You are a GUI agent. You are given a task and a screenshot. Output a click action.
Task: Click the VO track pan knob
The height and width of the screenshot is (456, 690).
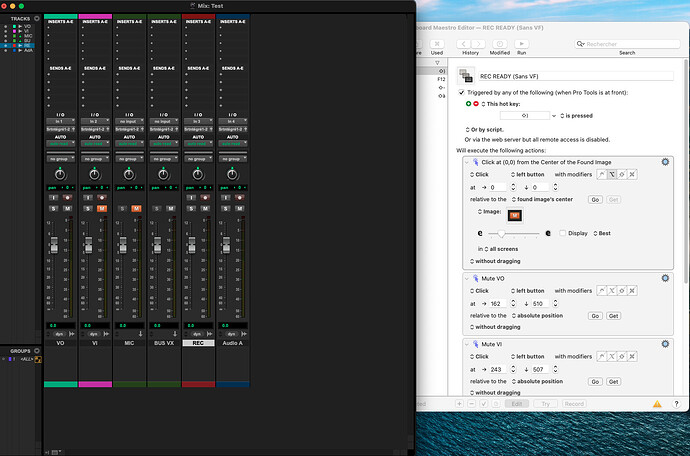click(x=60, y=174)
